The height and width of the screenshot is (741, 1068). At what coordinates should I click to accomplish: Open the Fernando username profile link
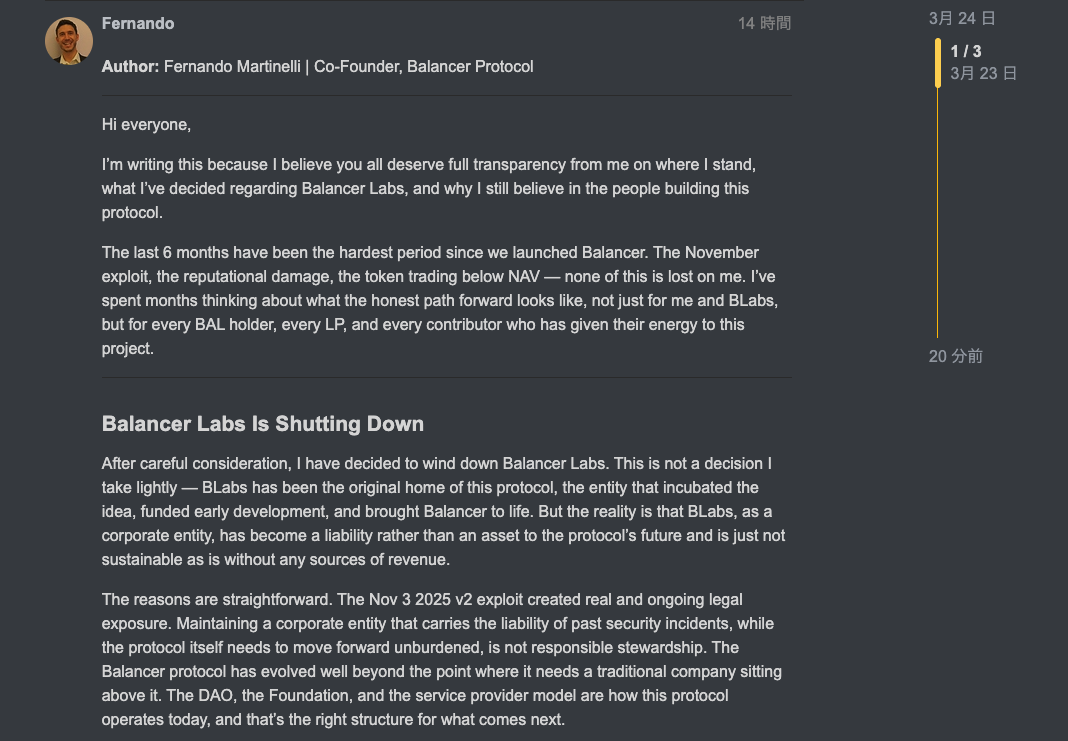[x=138, y=23]
